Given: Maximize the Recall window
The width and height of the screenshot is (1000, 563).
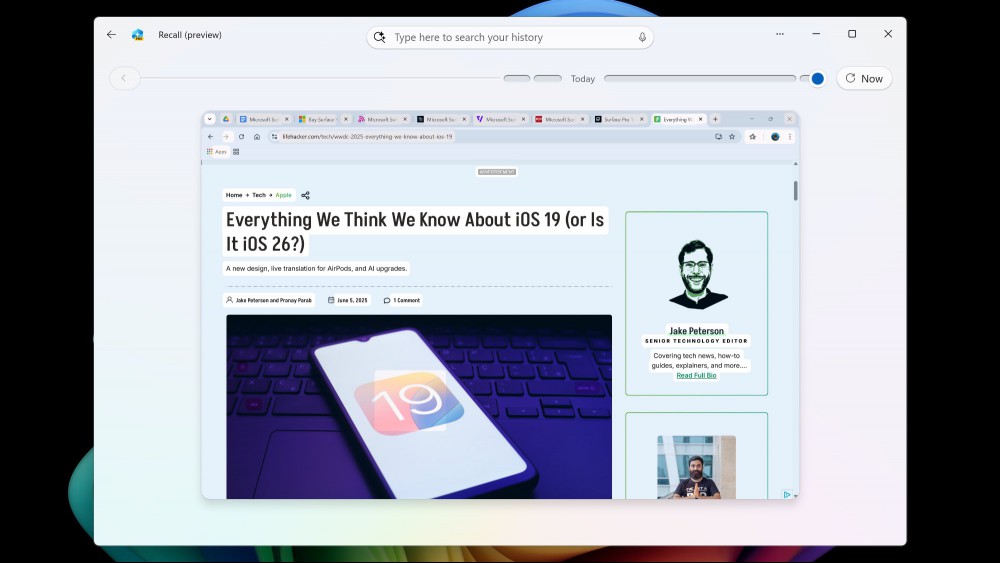Looking at the screenshot, I should [x=852, y=34].
